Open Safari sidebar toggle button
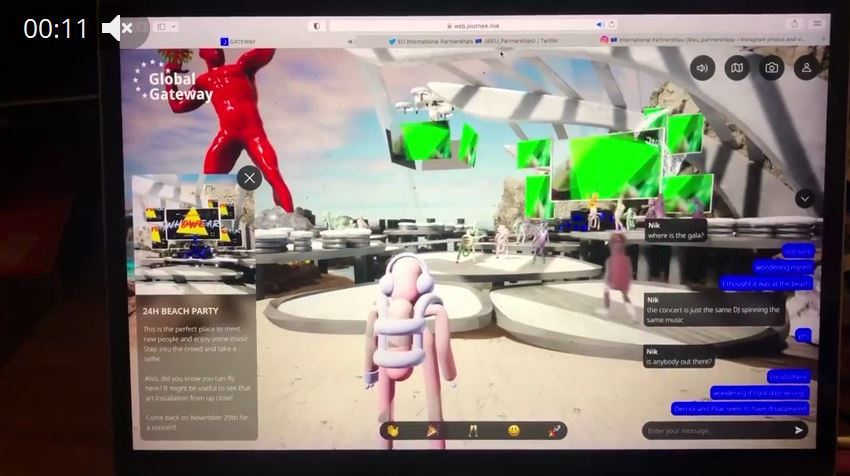This screenshot has height=476, width=850. tap(162, 27)
